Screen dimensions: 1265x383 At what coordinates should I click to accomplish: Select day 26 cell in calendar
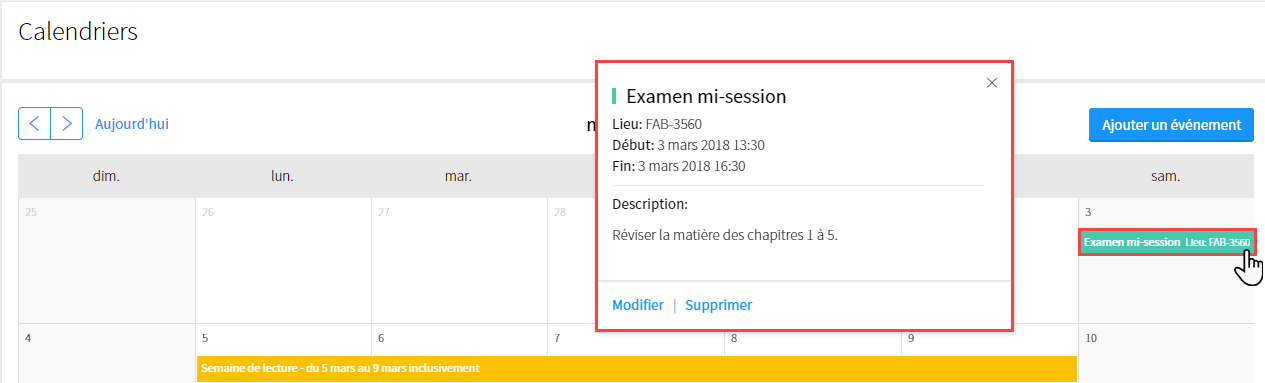coord(283,260)
